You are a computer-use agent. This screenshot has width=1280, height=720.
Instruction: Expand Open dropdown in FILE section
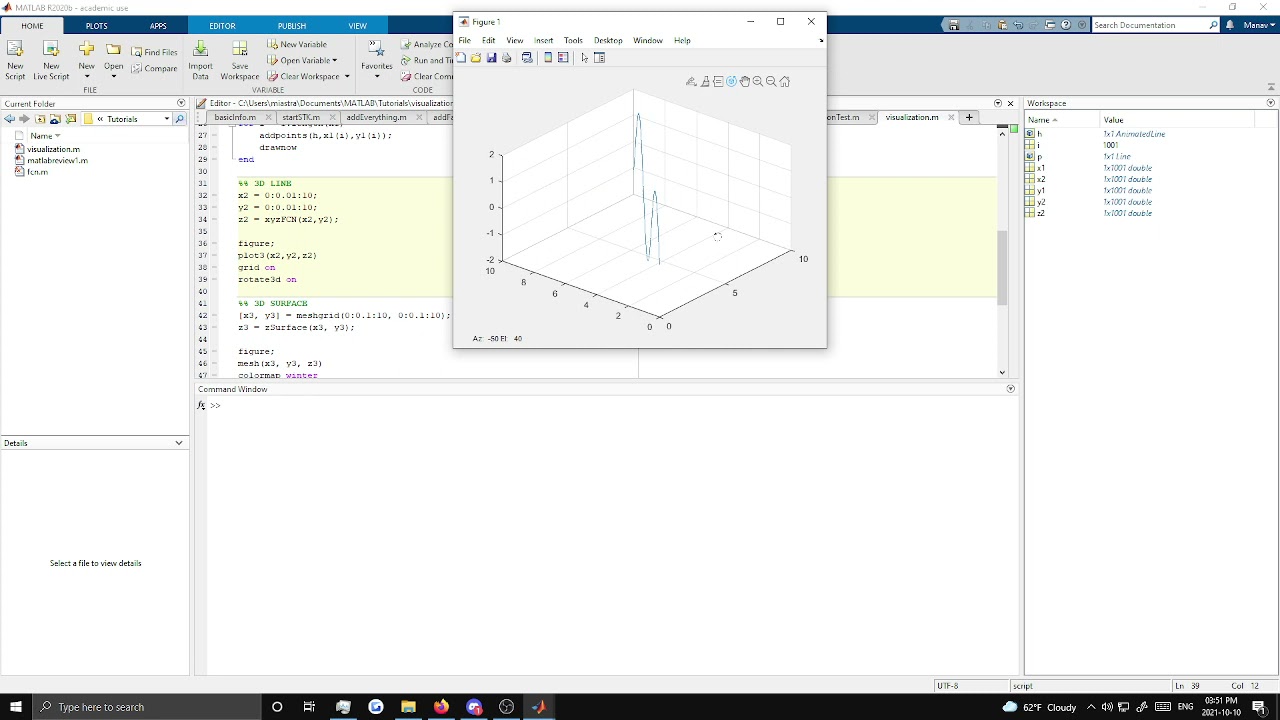[x=113, y=77]
